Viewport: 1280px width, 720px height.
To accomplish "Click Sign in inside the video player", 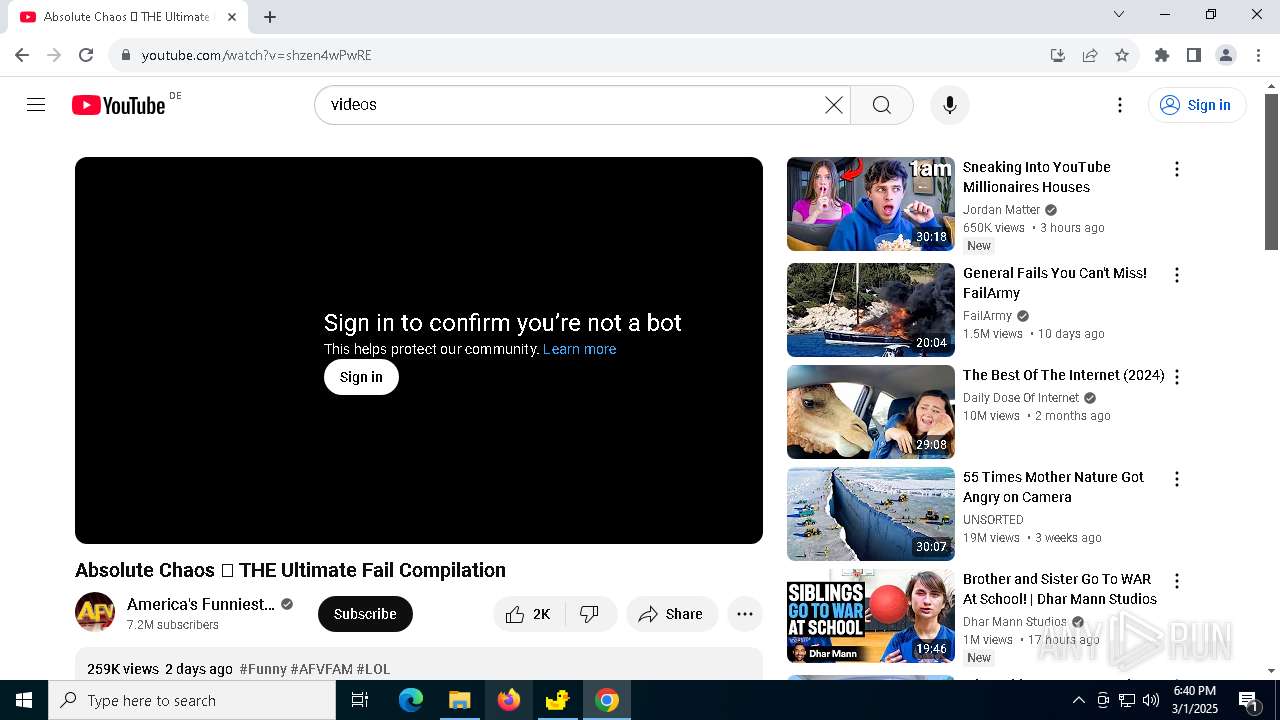I will pos(361,377).
